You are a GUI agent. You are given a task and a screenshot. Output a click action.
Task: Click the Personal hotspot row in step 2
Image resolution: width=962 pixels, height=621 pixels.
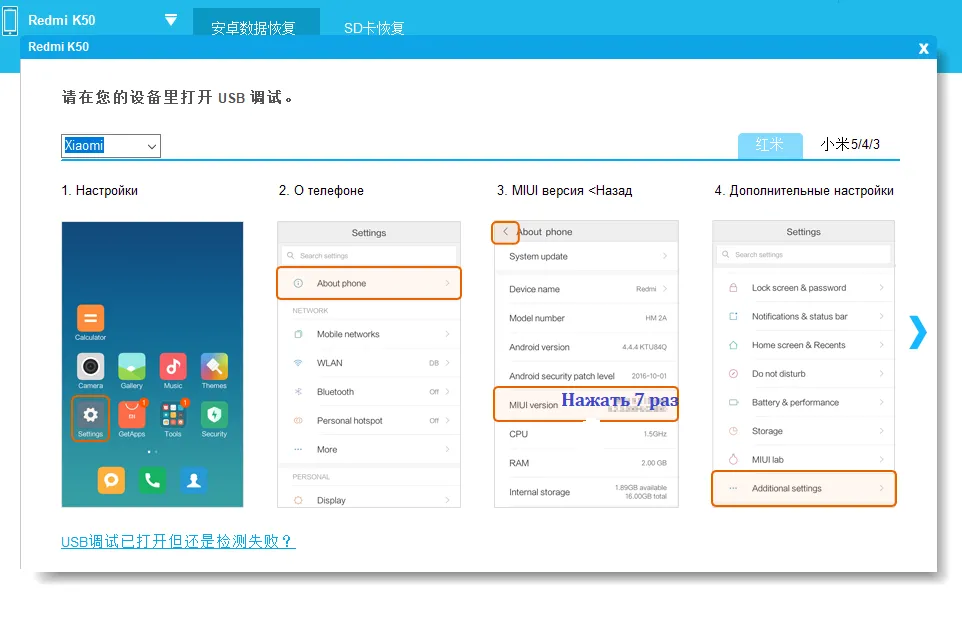coord(369,421)
